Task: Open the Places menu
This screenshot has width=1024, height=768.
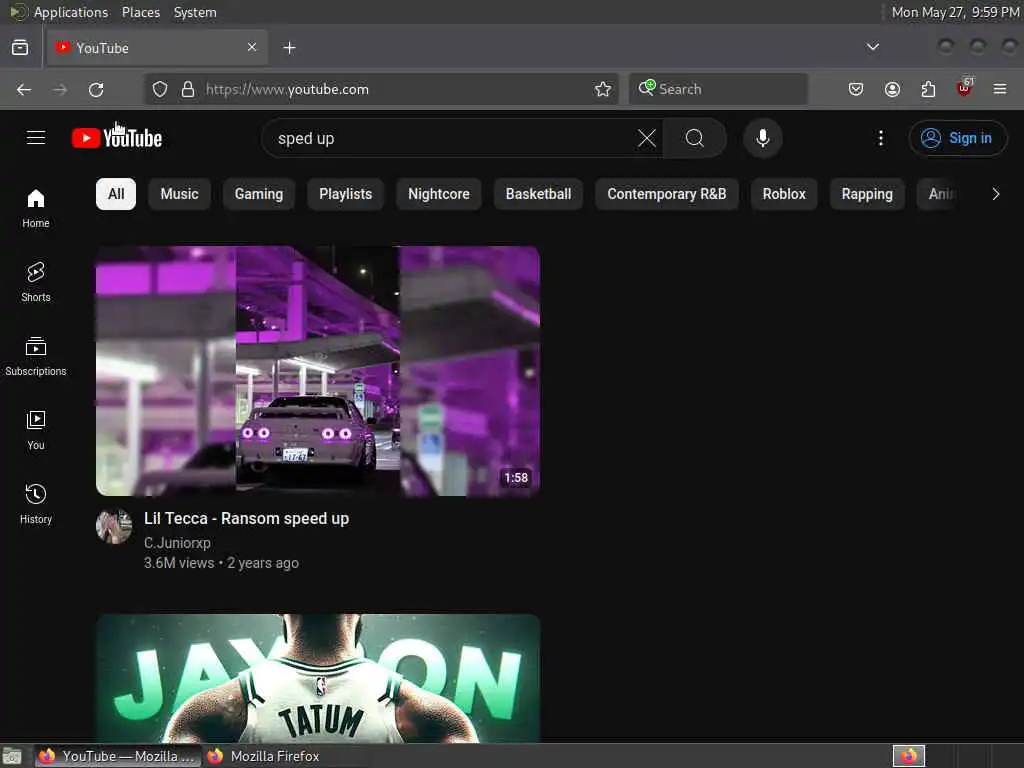Action: 140,12
